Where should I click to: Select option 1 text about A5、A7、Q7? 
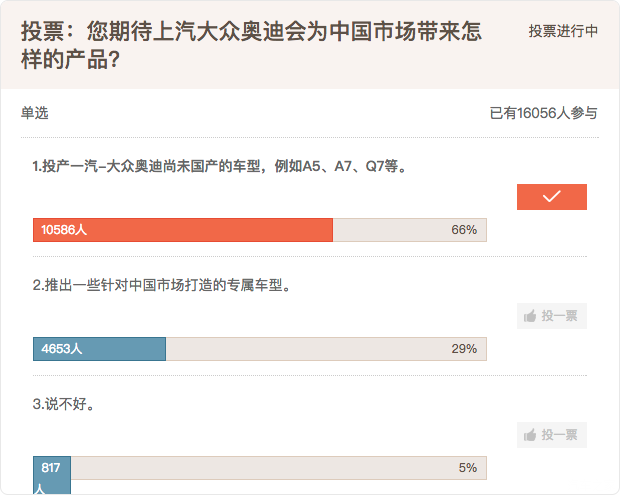tap(220, 166)
